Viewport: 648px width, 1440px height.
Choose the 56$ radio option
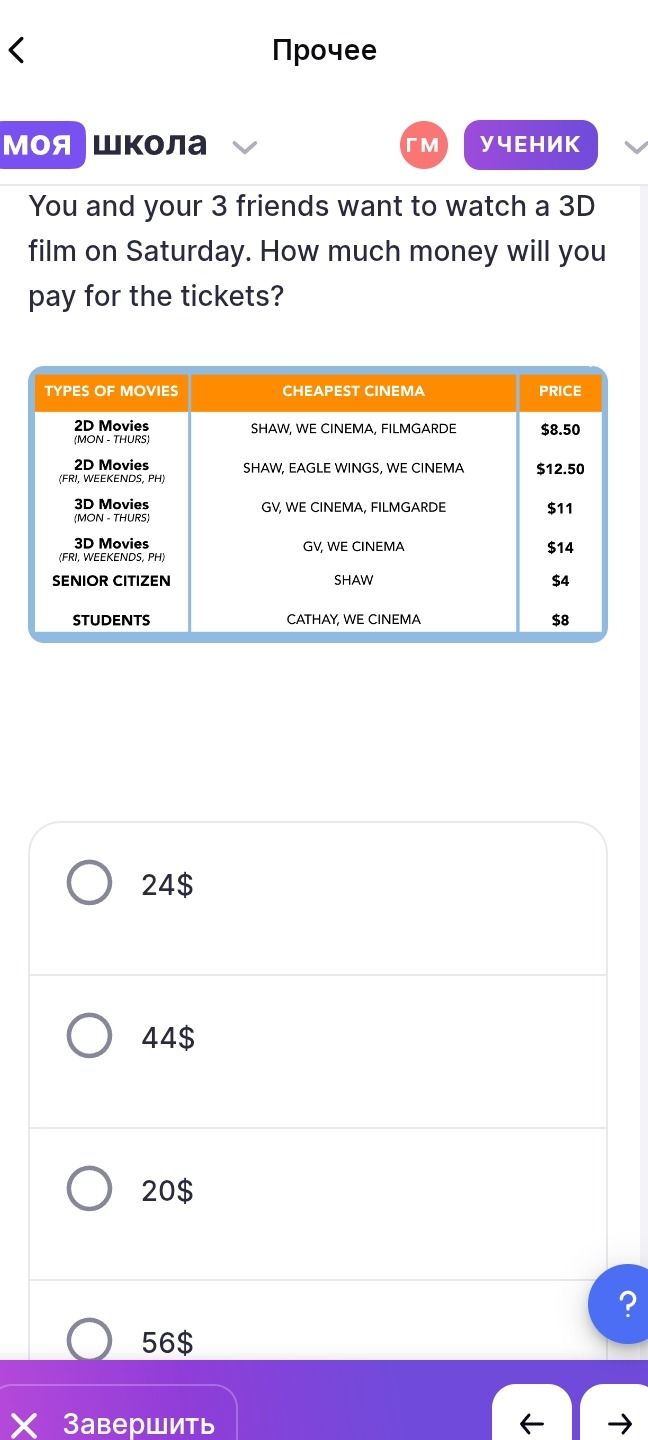[x=89, y=1340]
